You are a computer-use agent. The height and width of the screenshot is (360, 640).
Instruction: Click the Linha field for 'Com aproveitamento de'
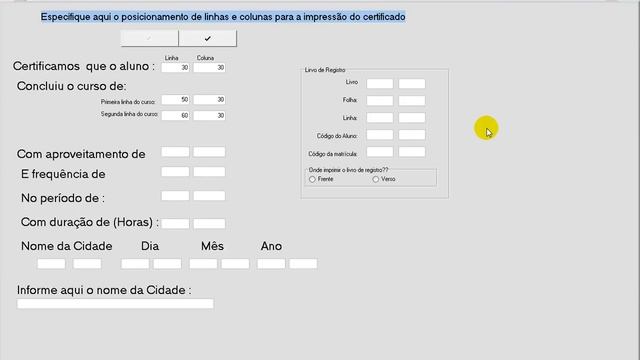[175, 152]
